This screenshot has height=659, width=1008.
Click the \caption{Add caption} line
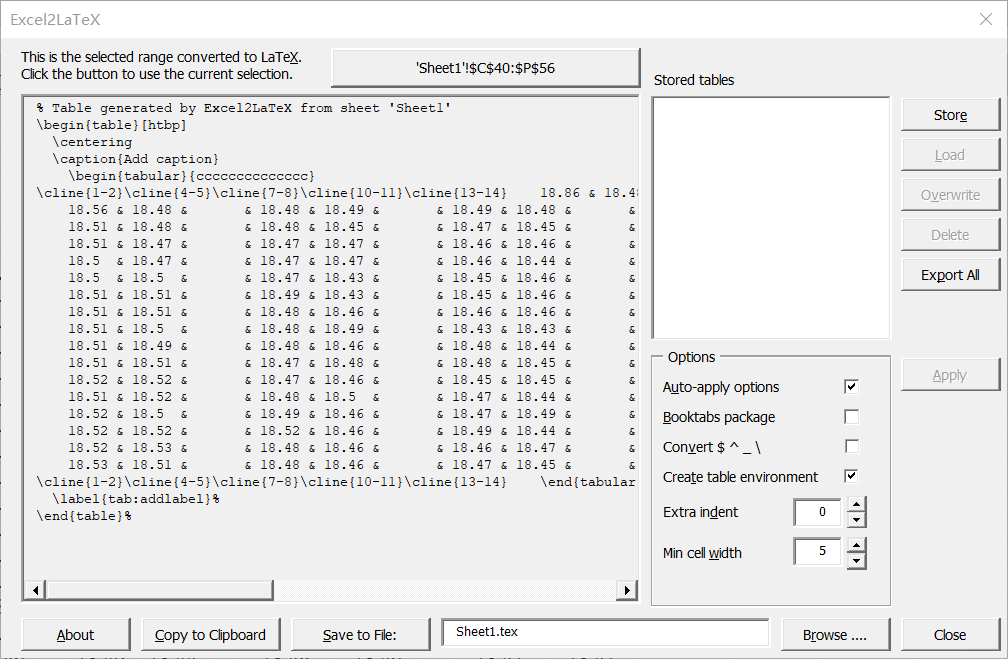click(136, 159)
